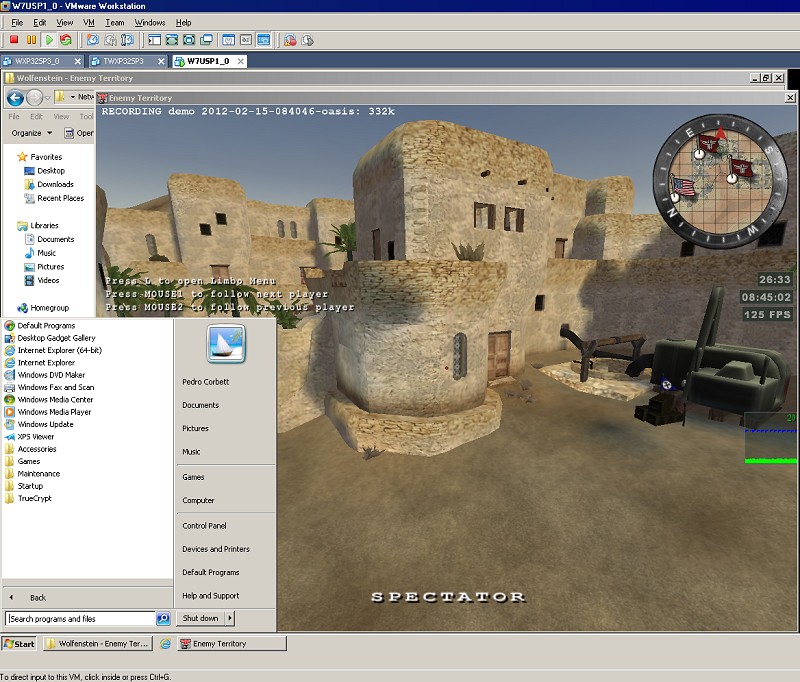Click Wolfenstein - Enemy Ter... taskbar button
Viewport: 800px width, 682px height.
97,644
